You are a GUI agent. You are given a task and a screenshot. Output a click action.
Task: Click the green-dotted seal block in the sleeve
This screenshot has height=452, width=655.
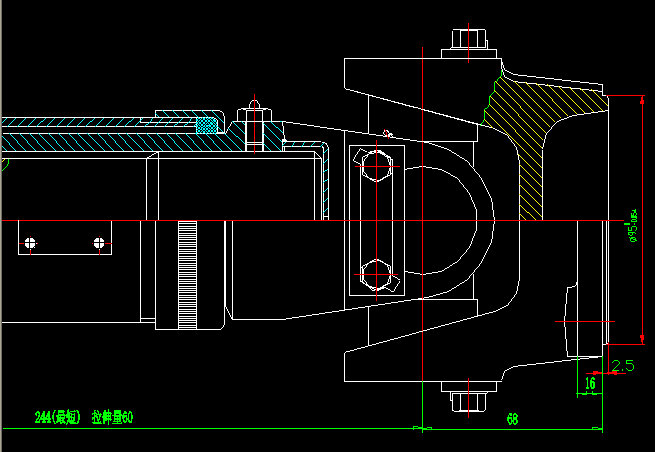pos(207,125)
